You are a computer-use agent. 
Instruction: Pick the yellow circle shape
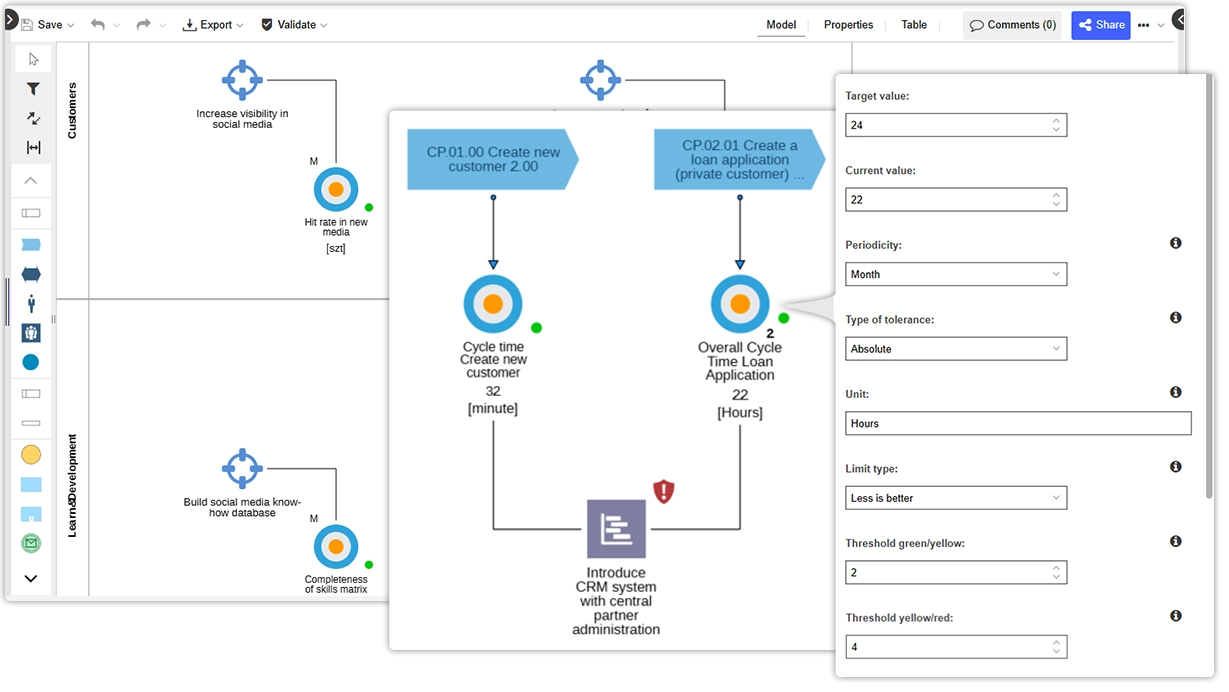pos(31,455)
